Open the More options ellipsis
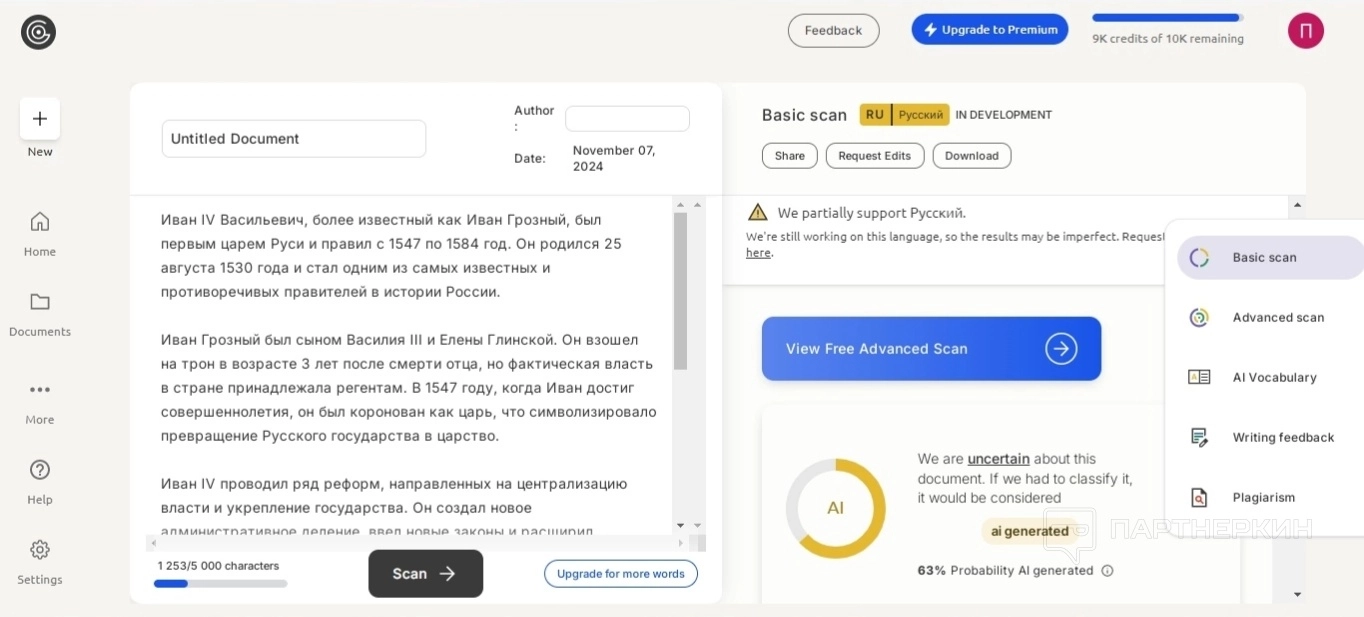This screenshot has height=617, width=1364. [40, 390]
